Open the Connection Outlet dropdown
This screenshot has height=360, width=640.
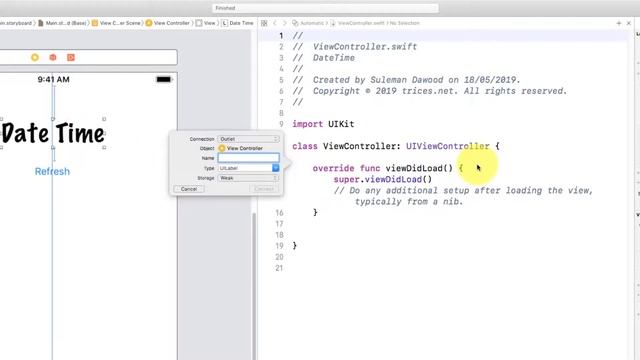pyautogui.click(x=248, y=139)
